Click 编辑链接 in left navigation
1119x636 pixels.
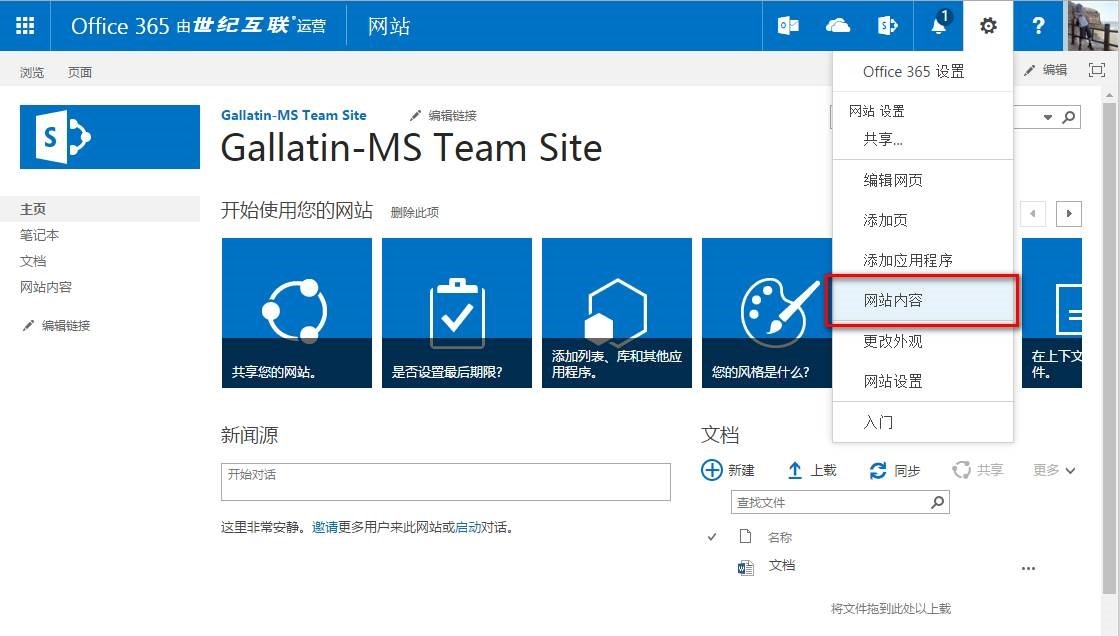click(x=56, y=325)
